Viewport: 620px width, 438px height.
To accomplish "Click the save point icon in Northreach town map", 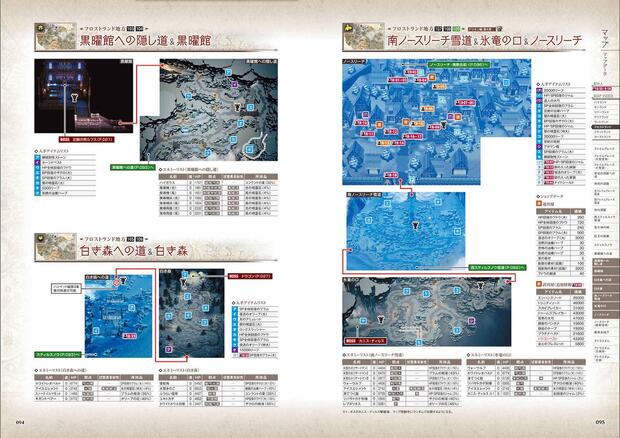I will [444, 125].
